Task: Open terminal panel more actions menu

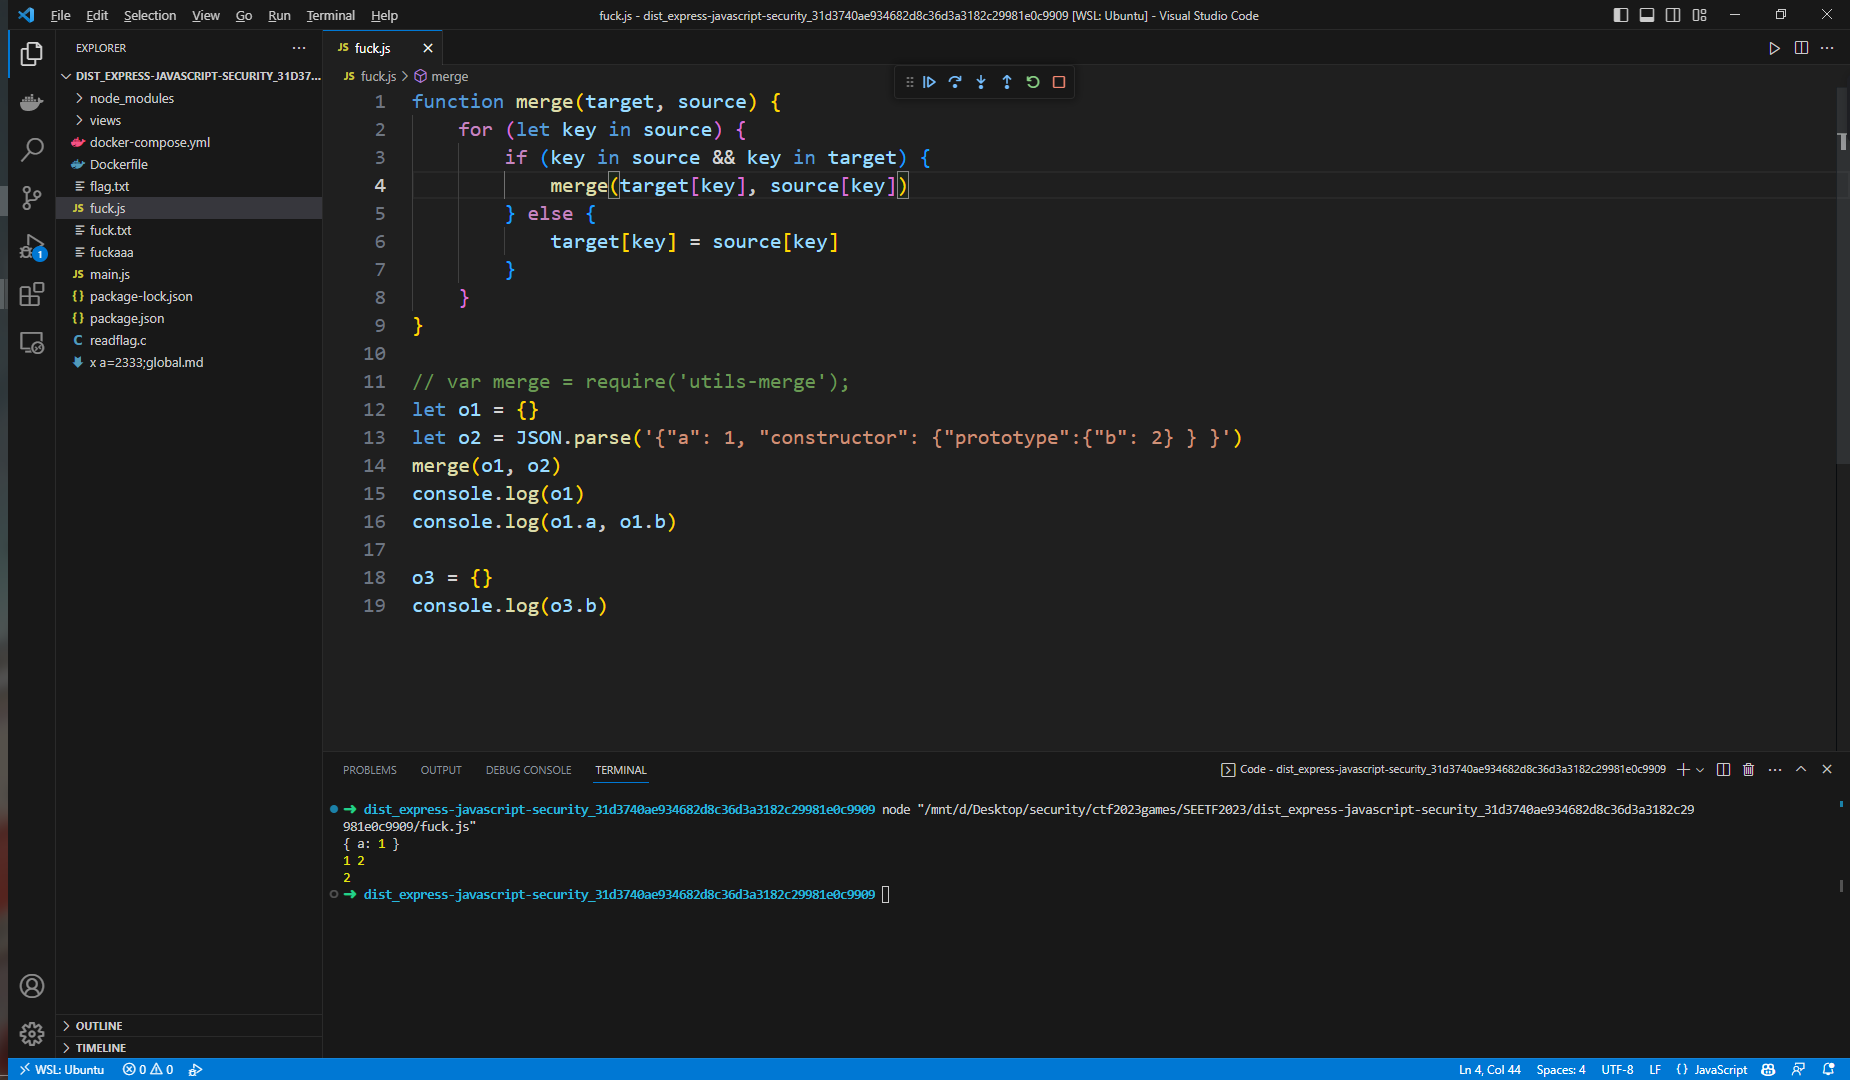Action: tap(1775, 769)
